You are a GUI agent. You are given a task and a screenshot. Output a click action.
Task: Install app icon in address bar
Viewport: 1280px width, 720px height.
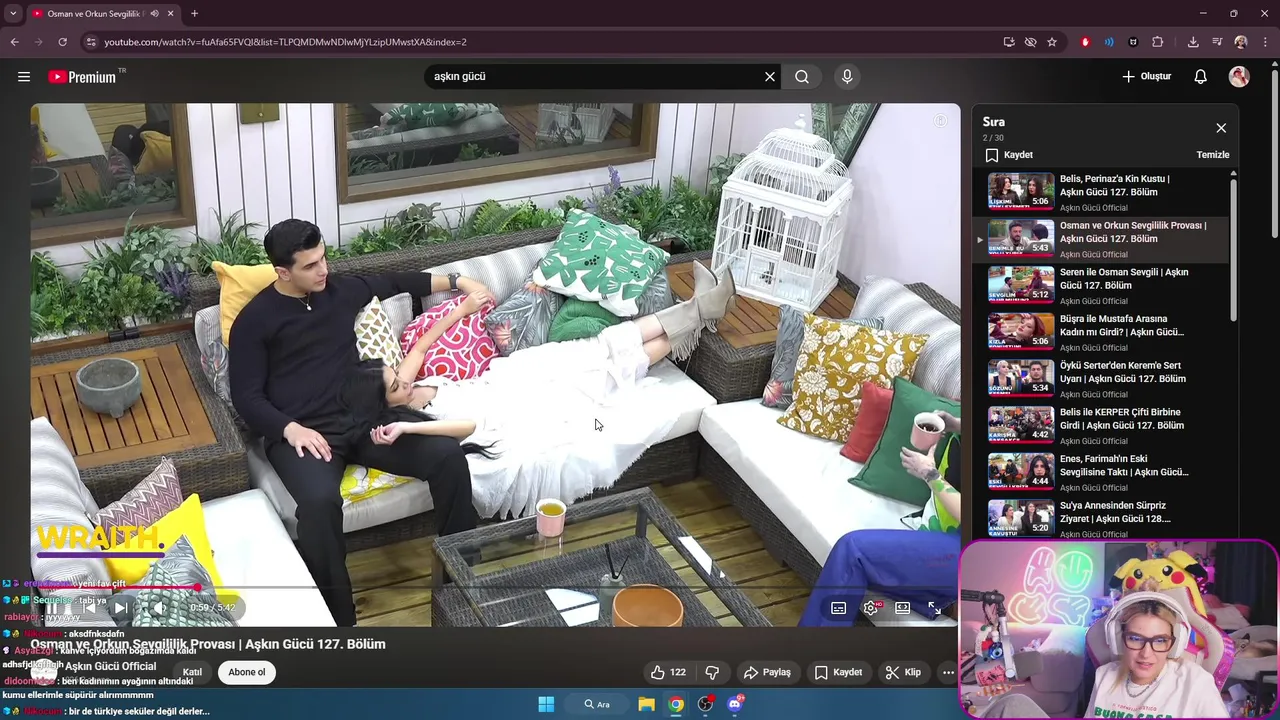click(1009, 42)
